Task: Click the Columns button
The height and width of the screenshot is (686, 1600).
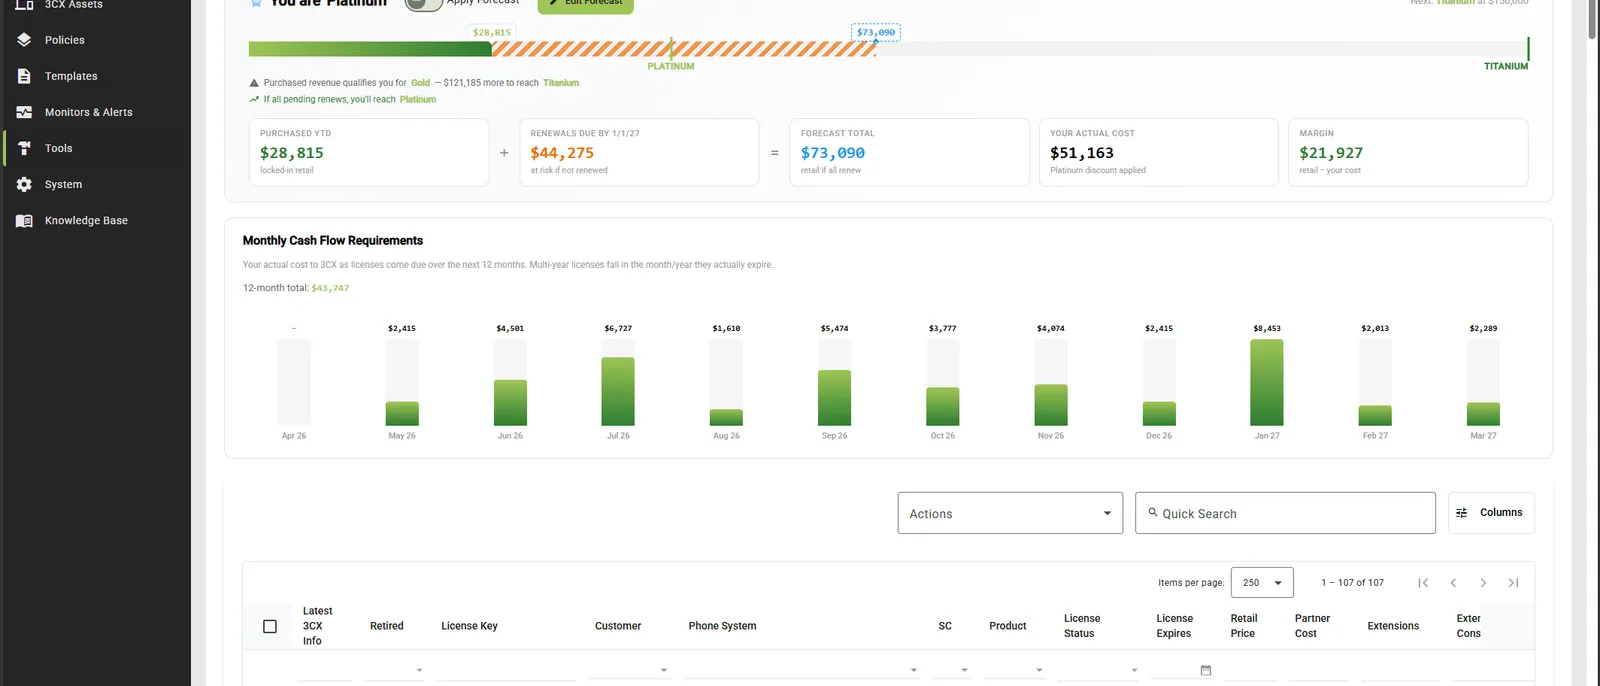Action: coord(1491,513)
